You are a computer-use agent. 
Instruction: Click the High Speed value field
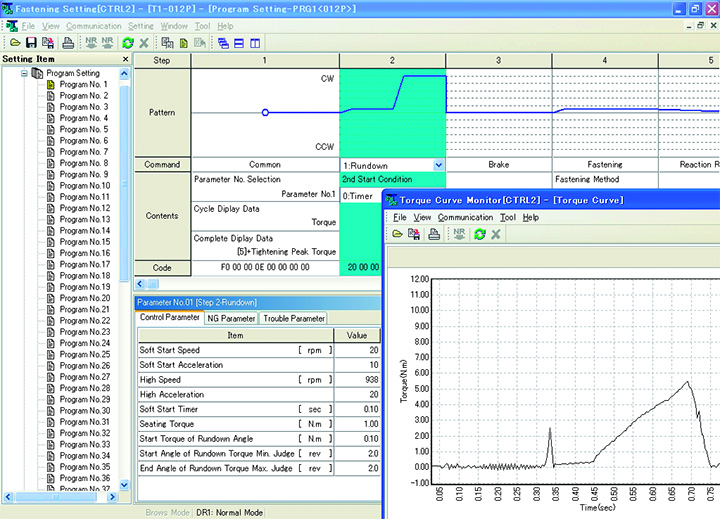[357, 380]
